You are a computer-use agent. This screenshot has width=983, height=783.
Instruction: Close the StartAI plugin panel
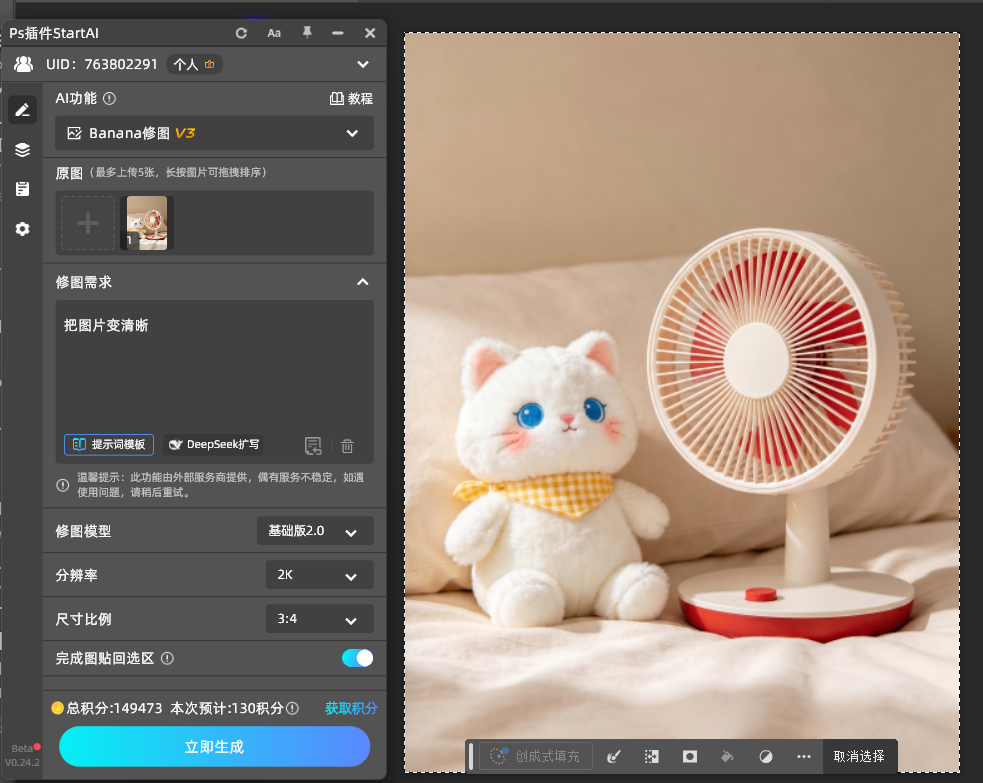coord(370,33)
